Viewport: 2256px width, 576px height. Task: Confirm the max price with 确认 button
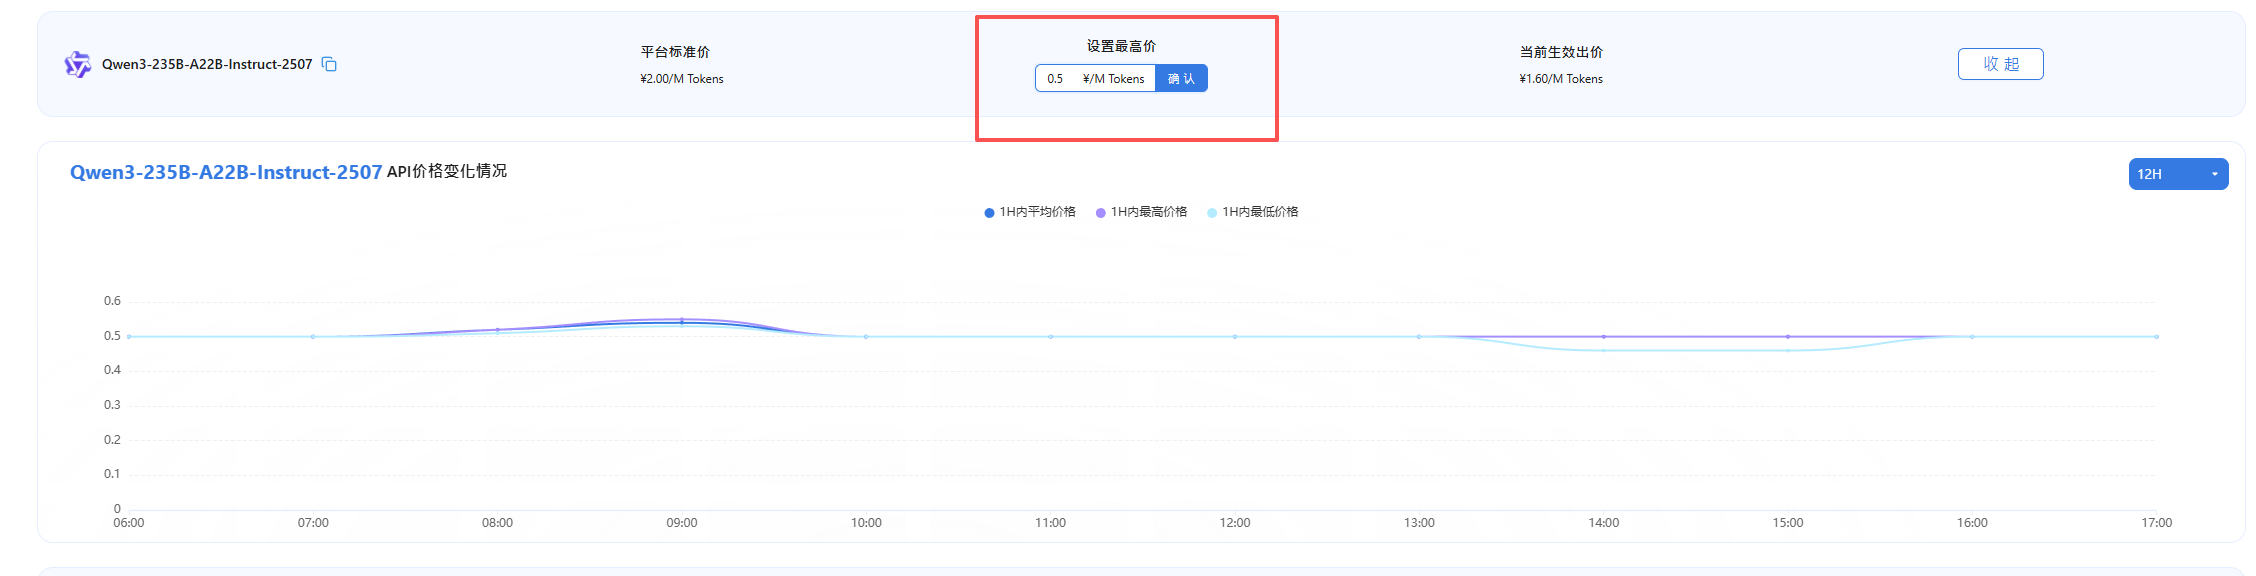coord(1181,78)
